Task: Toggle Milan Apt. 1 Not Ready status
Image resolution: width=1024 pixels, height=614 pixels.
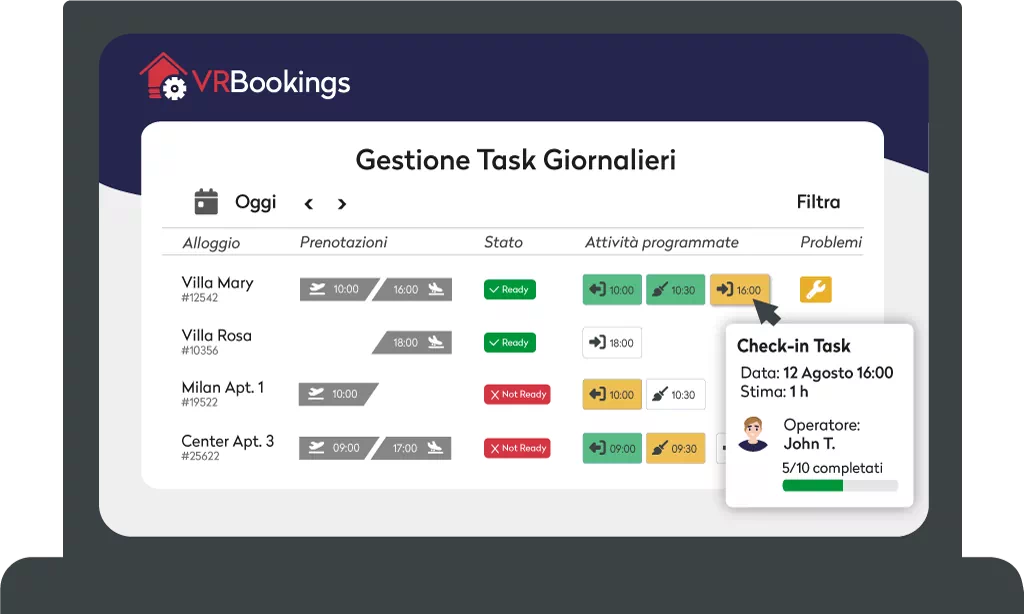Action: click(x=516, y=394)
